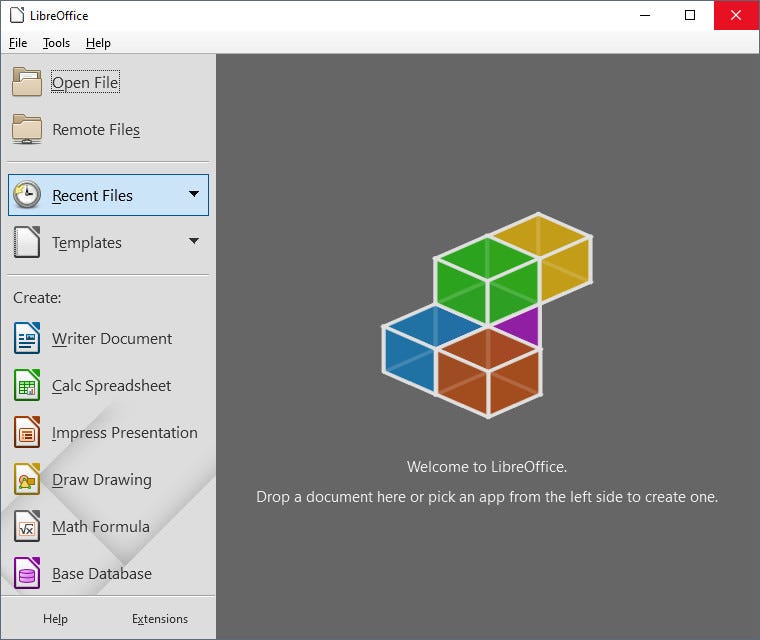The width and height of the screenshot is (760, 640).
Task: Create a new Impress Presentation
Action: 125,432
